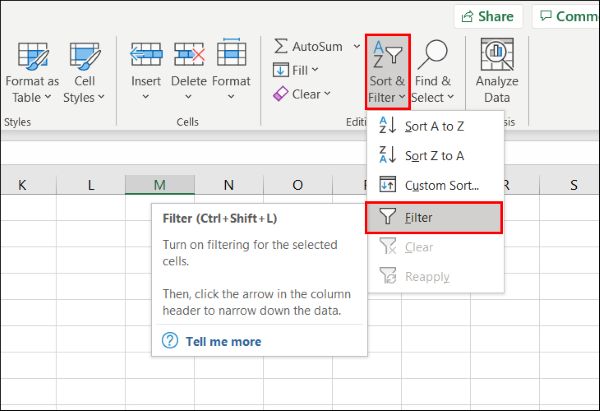
Task: Click the Custom Sort icon
Action: 388,185
